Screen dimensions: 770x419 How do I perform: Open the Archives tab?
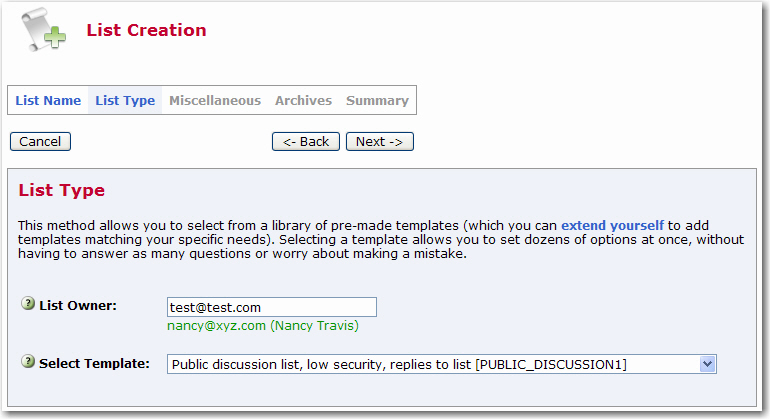point(303,100)
